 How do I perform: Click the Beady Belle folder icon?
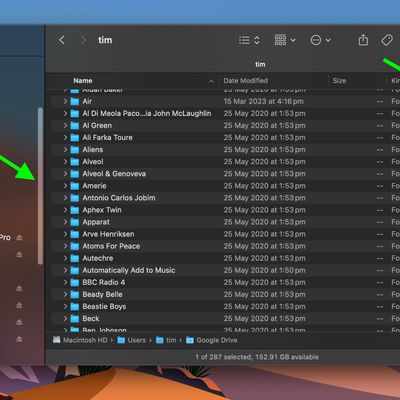75,295
